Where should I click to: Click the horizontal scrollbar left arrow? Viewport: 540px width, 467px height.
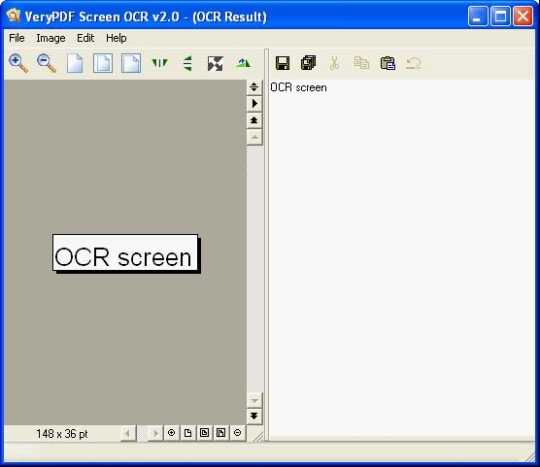[x=128, y=433]
